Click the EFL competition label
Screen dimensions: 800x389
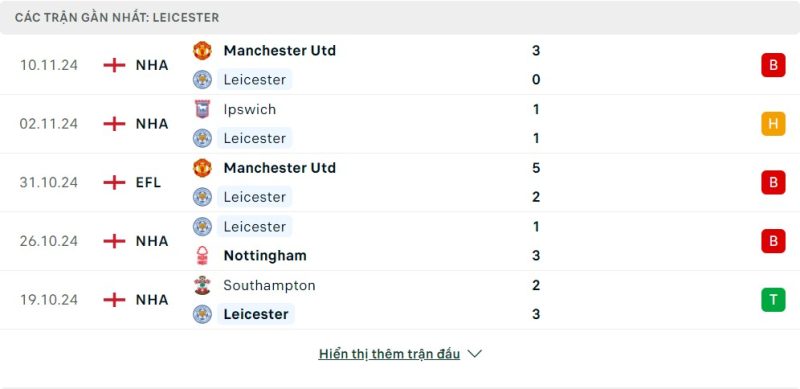148,182
